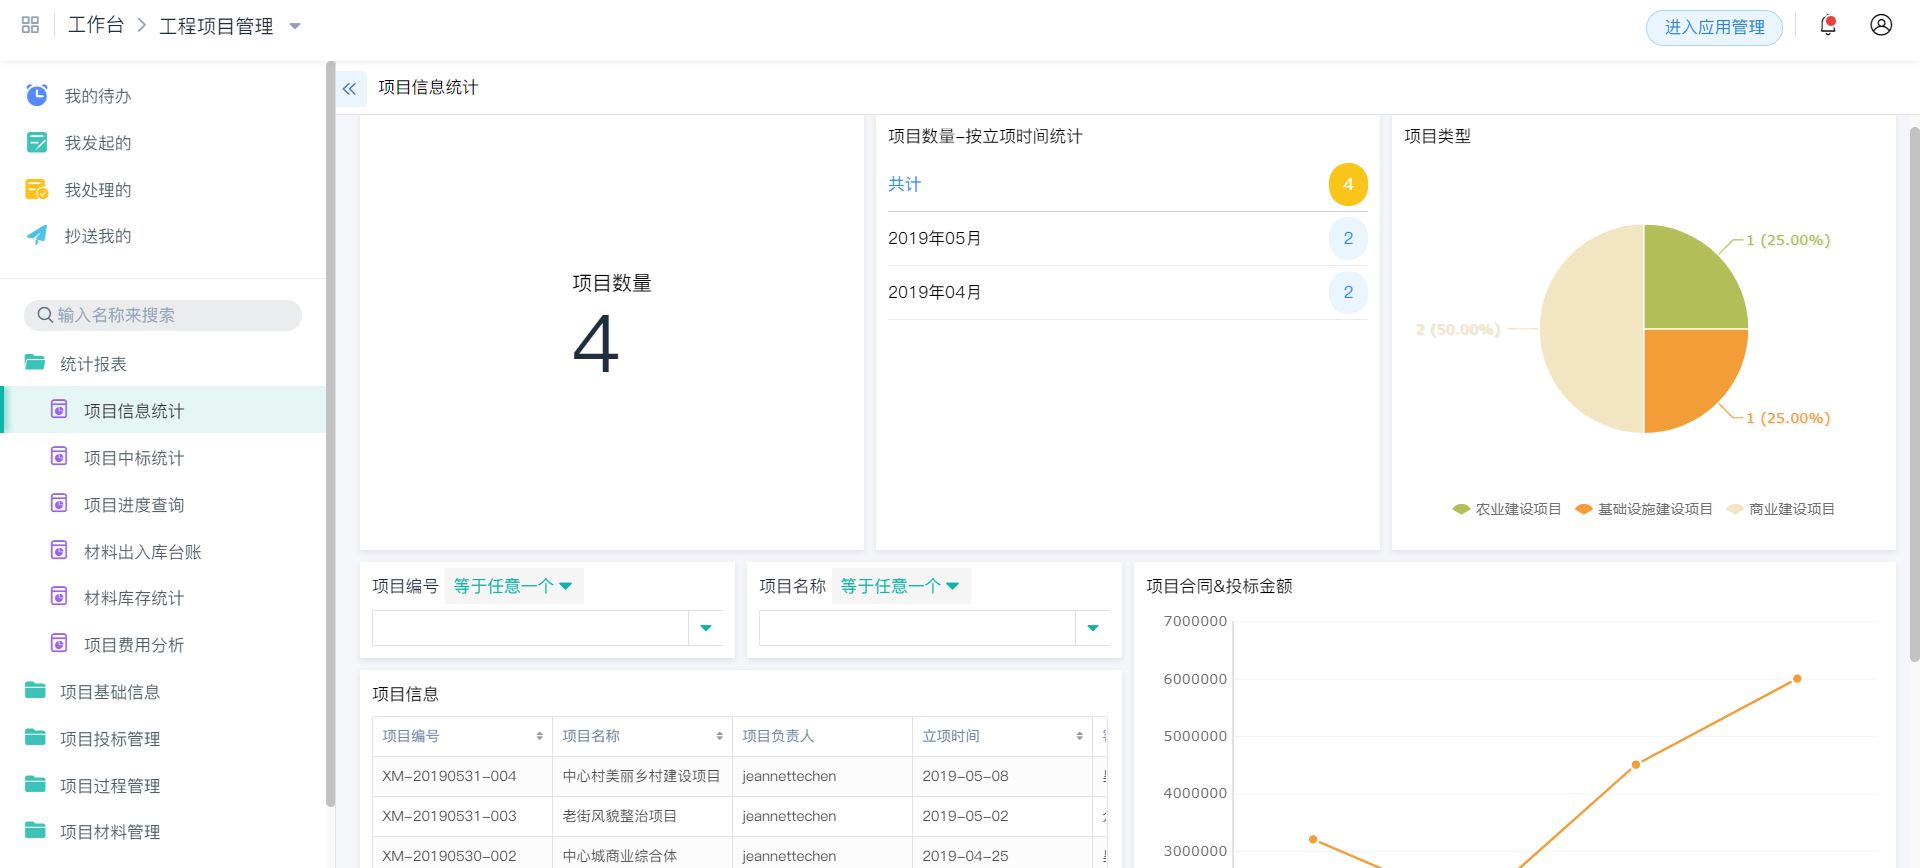Expand the 工程项目管理 dropdown arrow
The width and height of the screenshot is (1920, 868).
[295, 27]
